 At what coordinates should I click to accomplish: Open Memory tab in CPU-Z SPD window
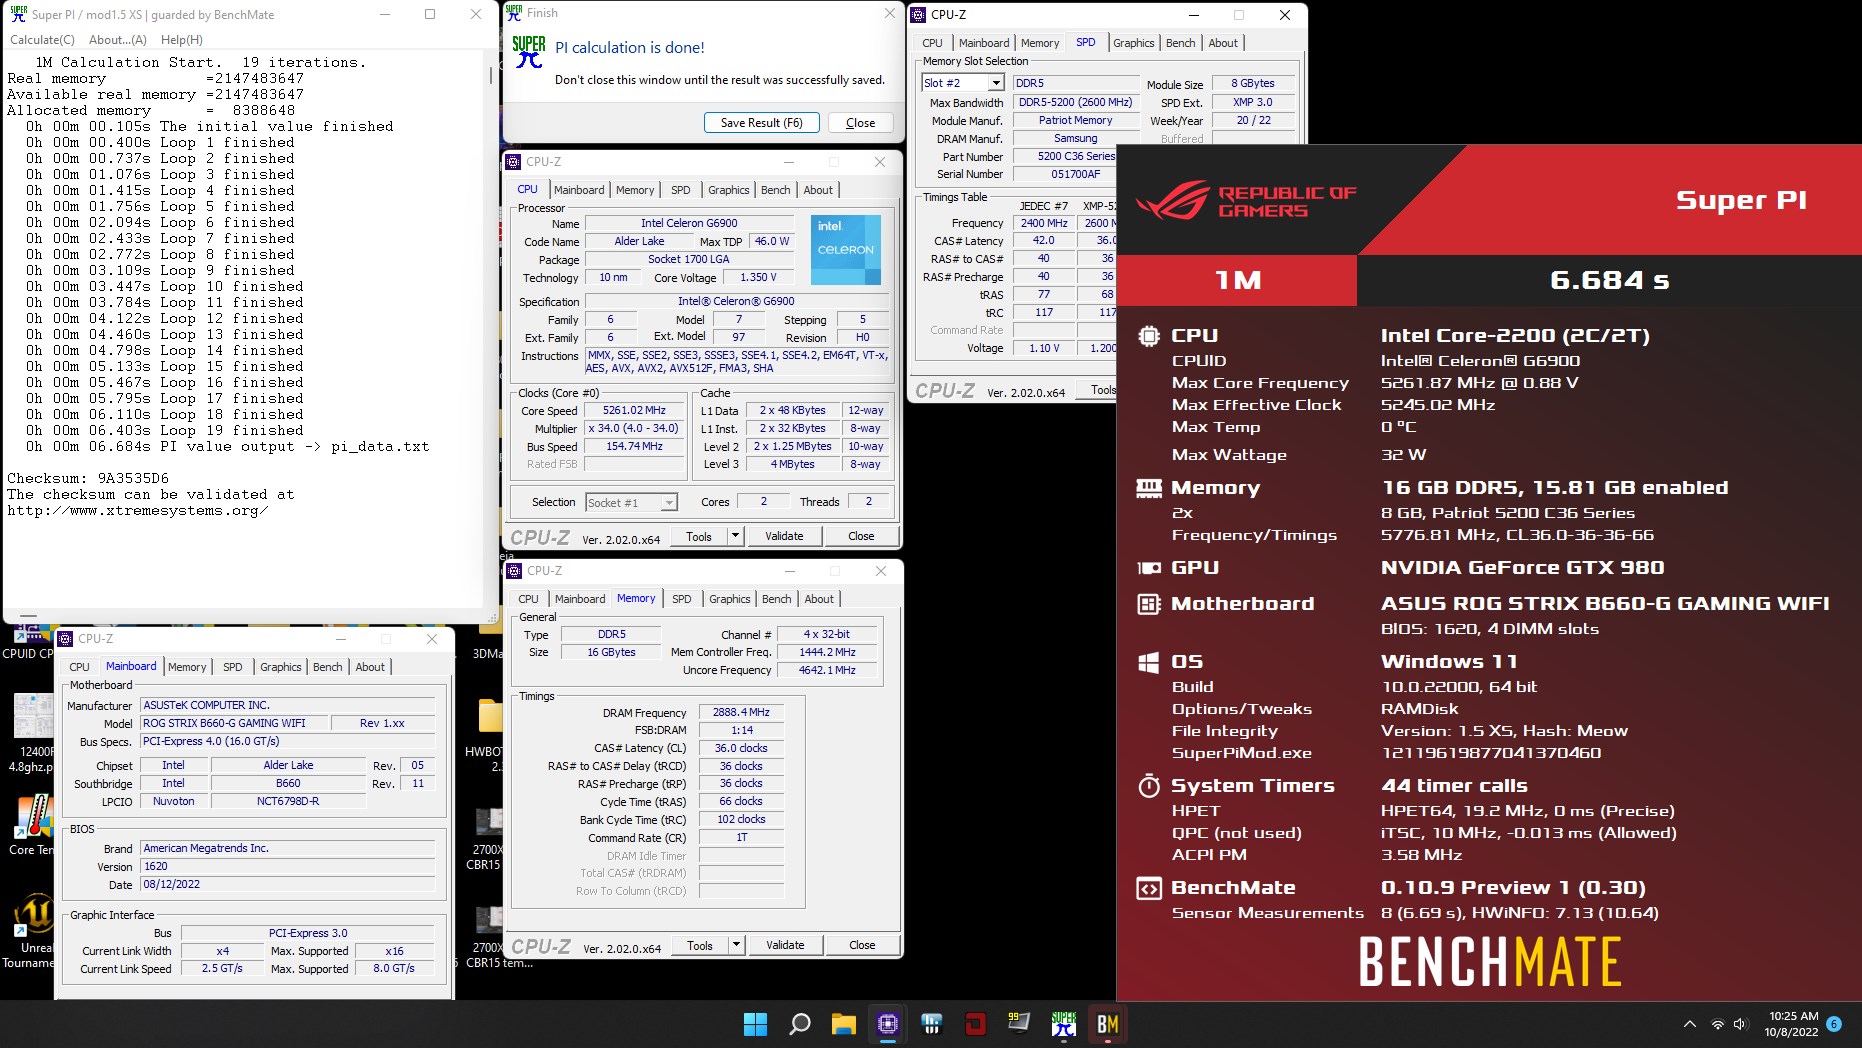point(1040,43)
